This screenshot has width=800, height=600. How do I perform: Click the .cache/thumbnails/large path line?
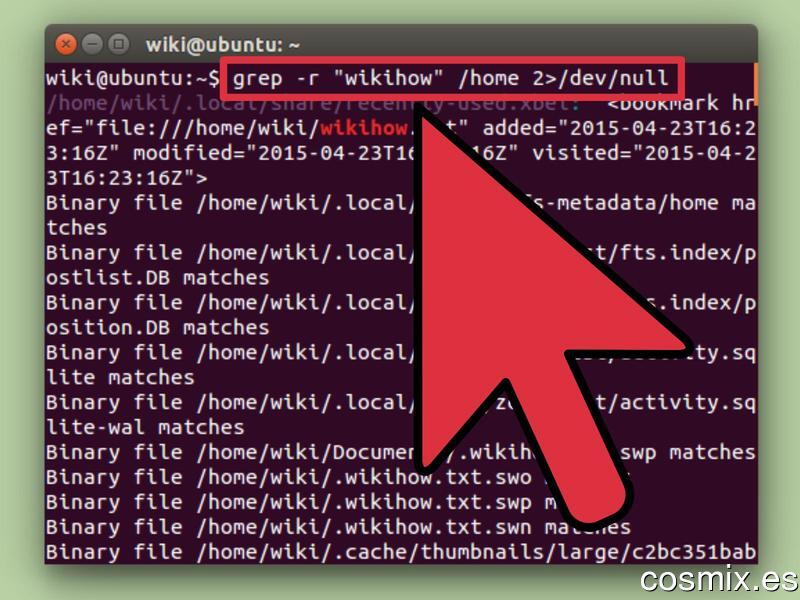pos(401,552)
